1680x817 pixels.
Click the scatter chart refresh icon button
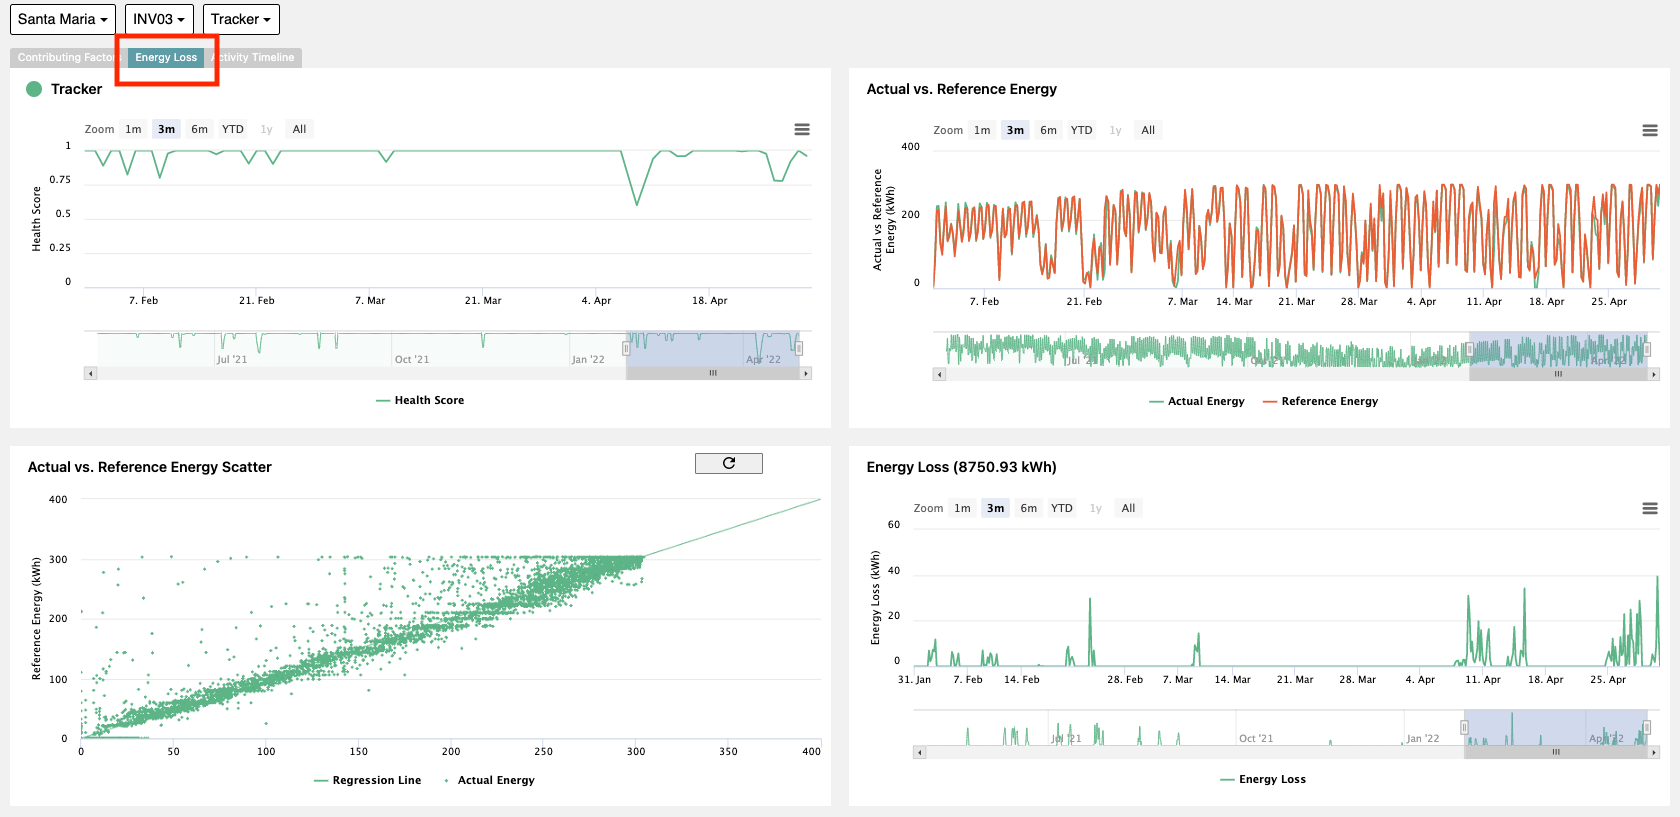point(729,463)
